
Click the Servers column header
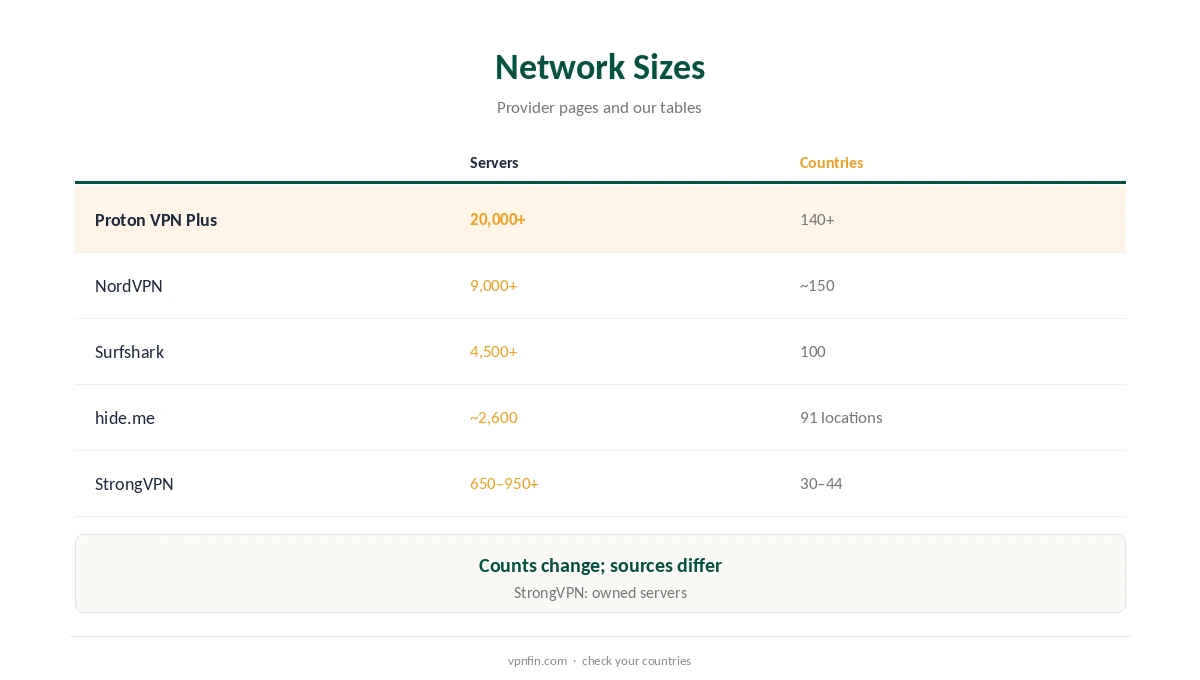point(494,162)
